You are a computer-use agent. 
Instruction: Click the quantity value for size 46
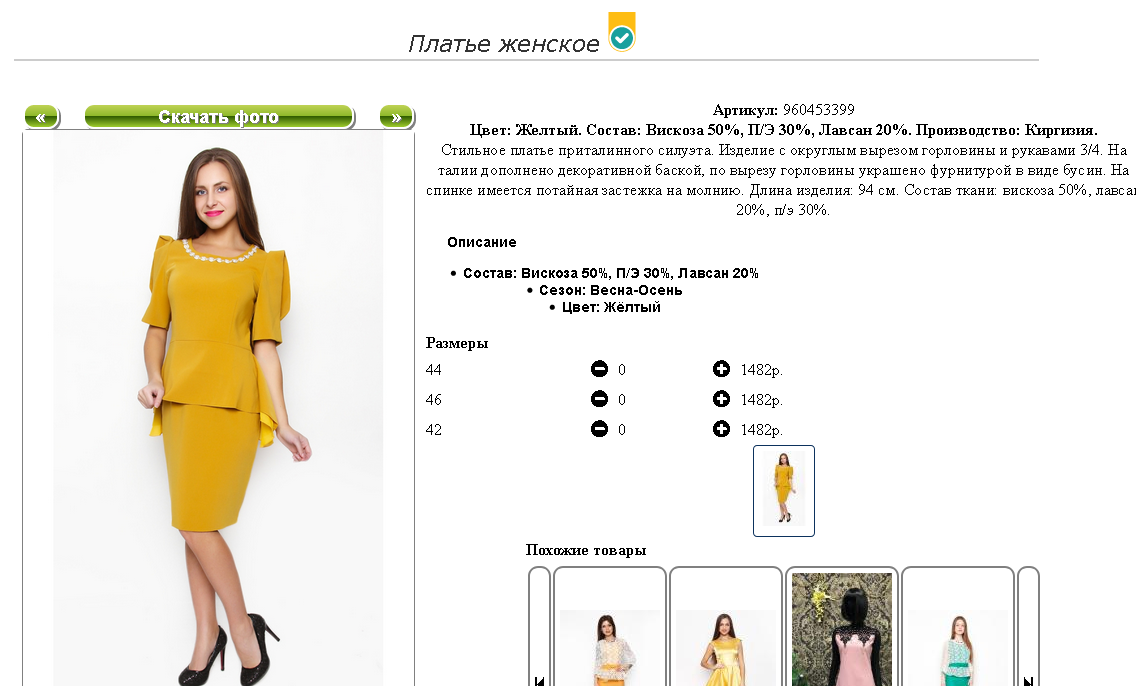coord(622,400)
